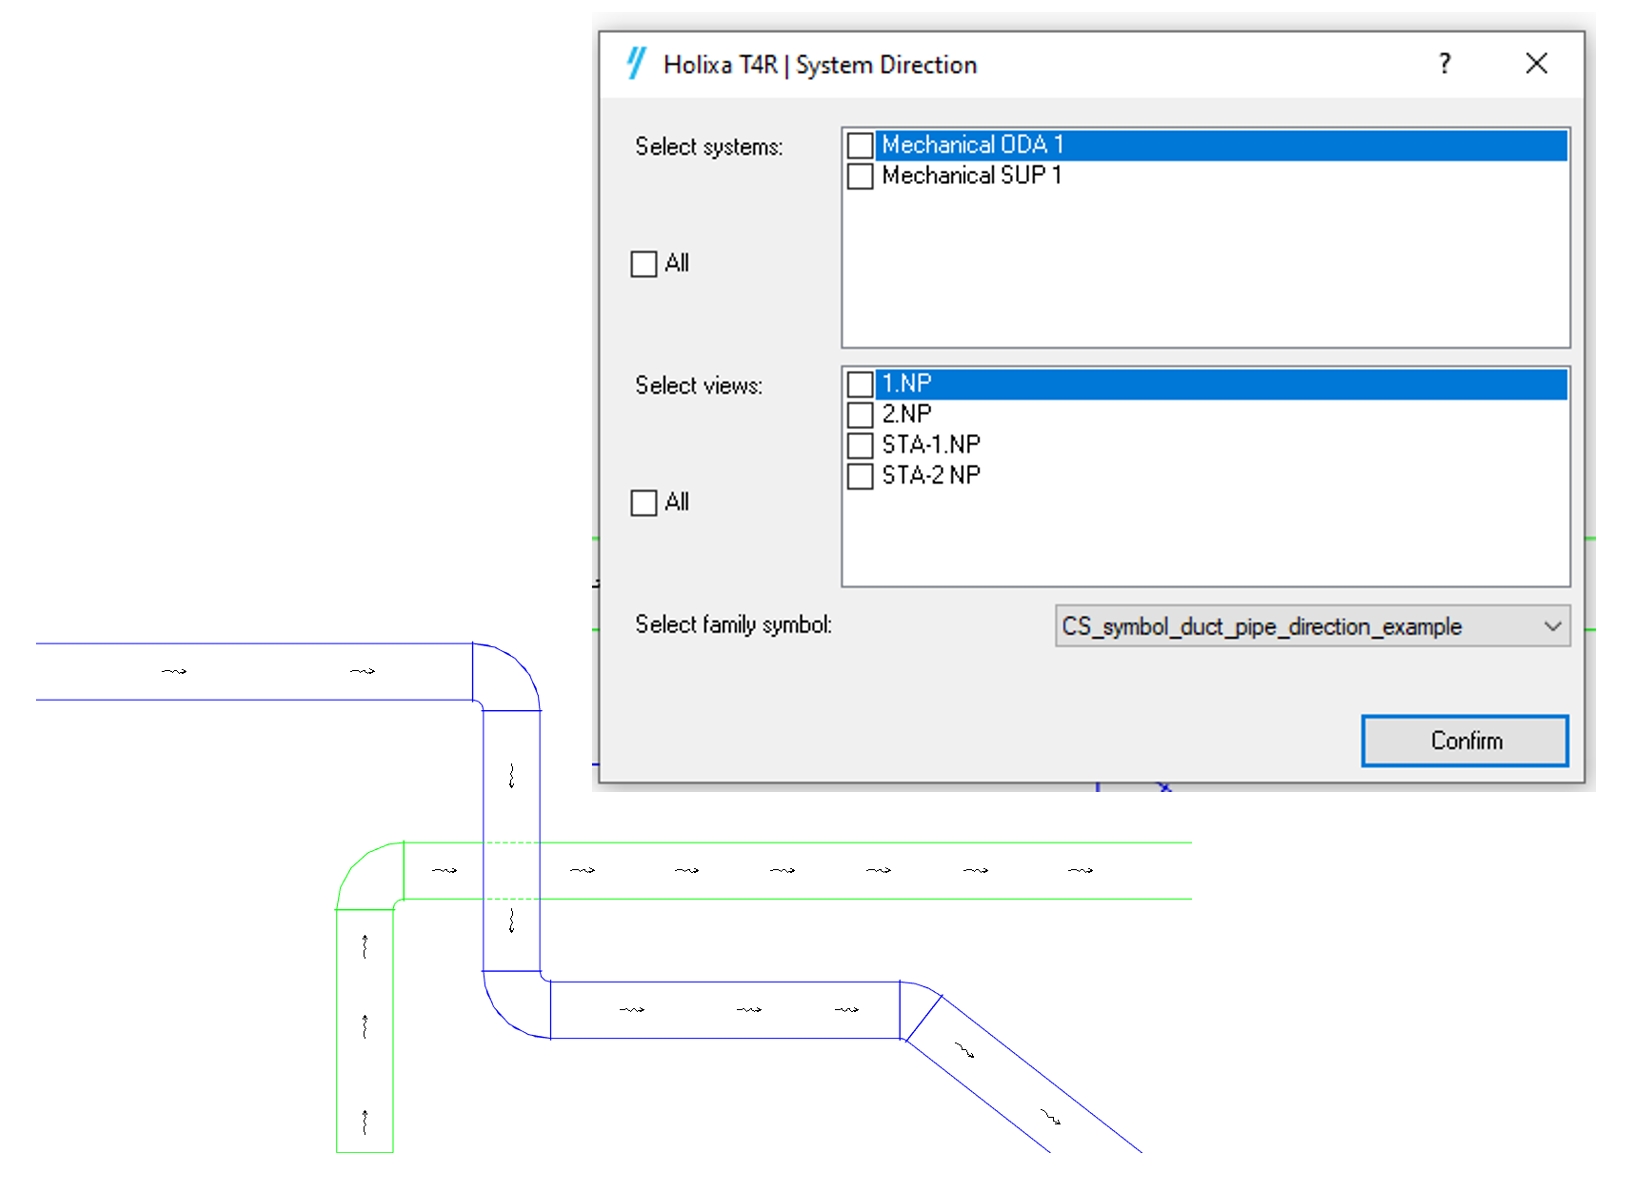Click the upper blue duct elbow
Image resolution: width=1636 pixels, height=1188 pixels.
[x=508, y=676]
